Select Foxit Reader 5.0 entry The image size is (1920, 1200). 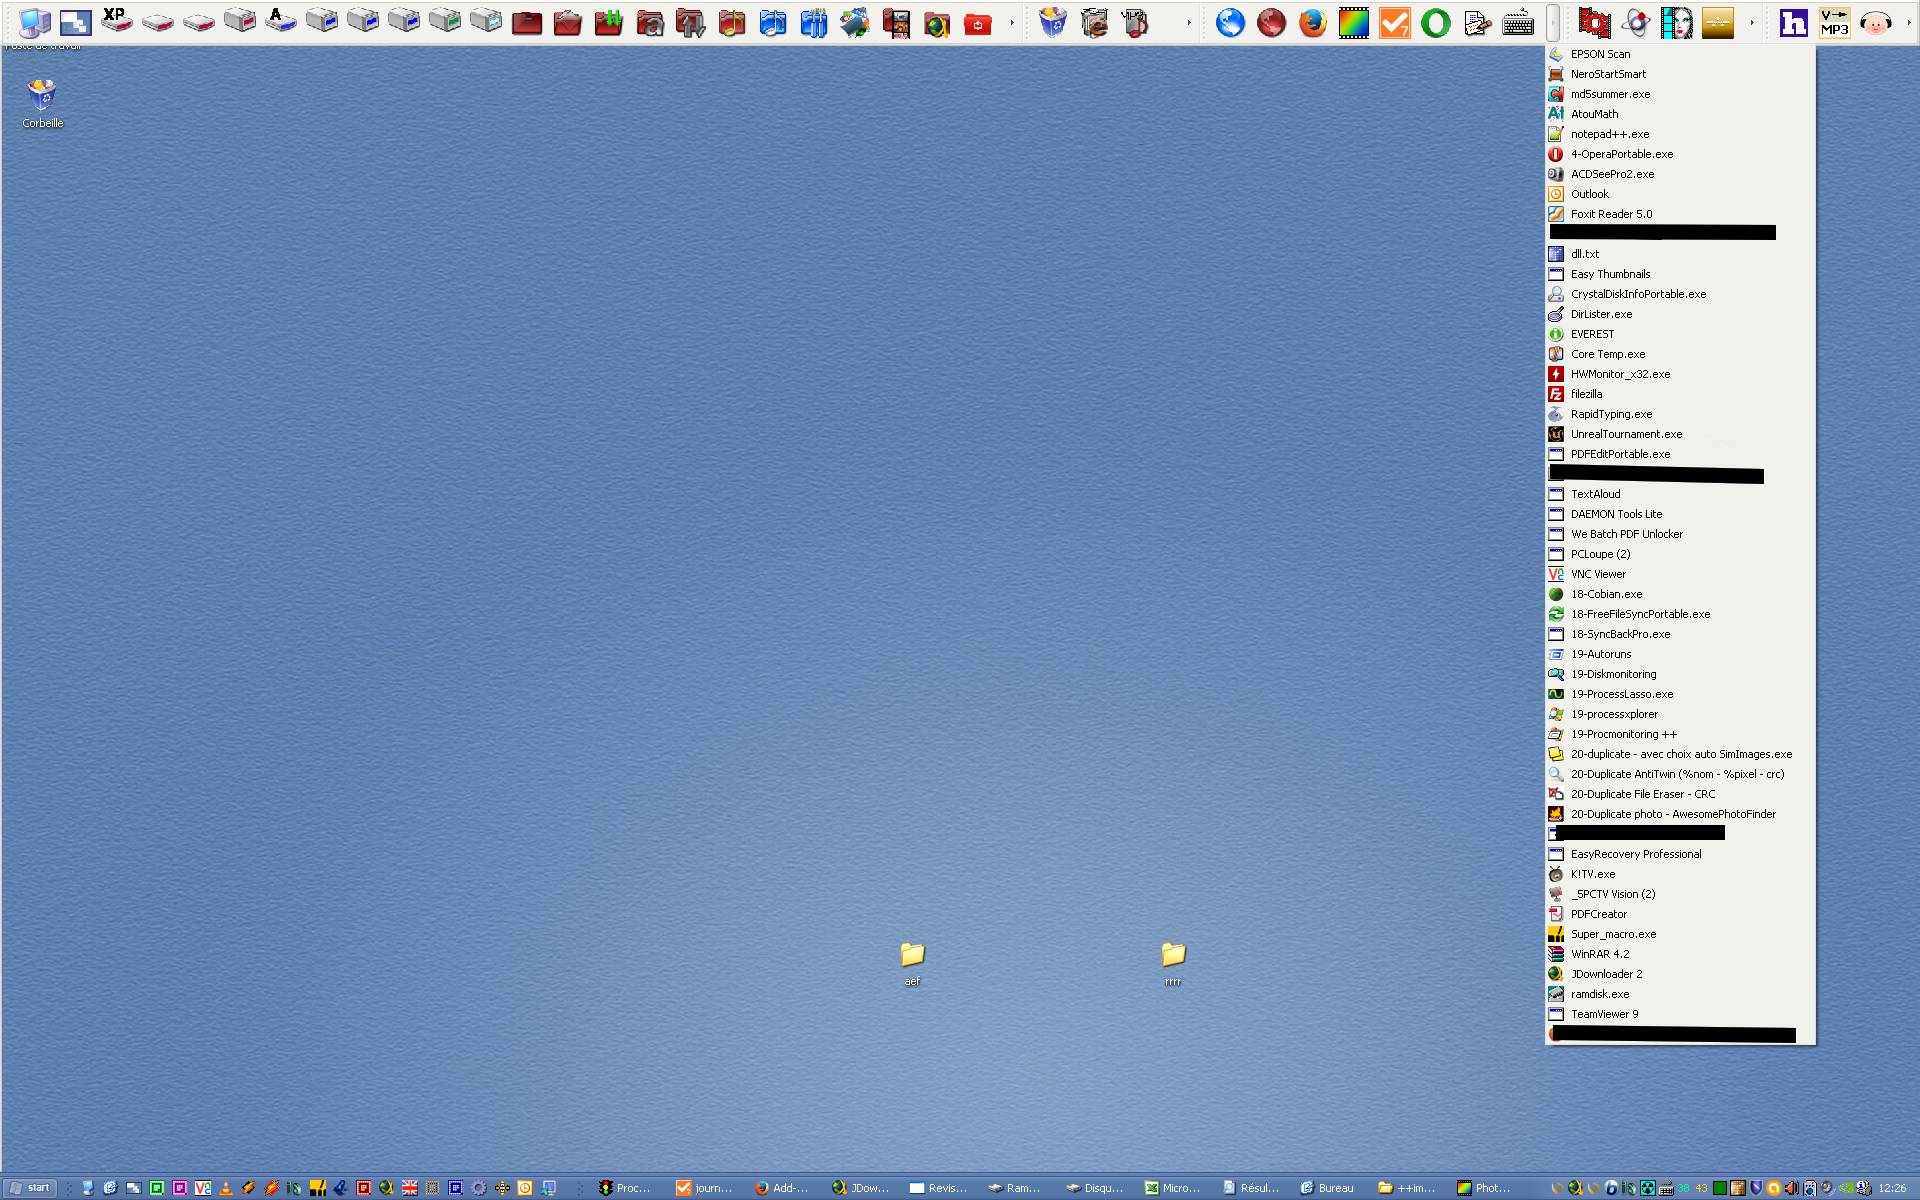(1680, 214)
